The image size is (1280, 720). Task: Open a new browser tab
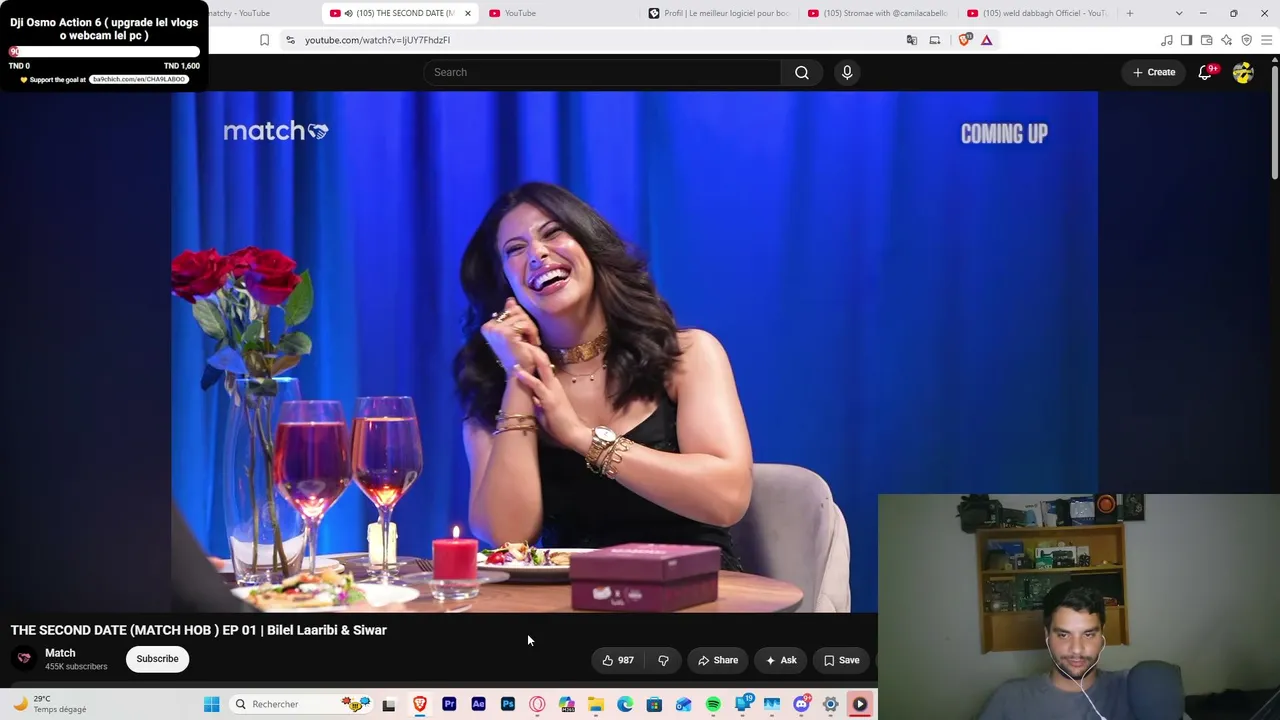tap(1130, 13)
